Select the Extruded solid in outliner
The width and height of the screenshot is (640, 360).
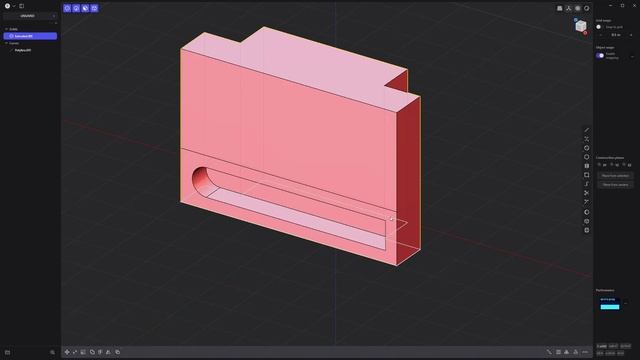click(30, 36)
